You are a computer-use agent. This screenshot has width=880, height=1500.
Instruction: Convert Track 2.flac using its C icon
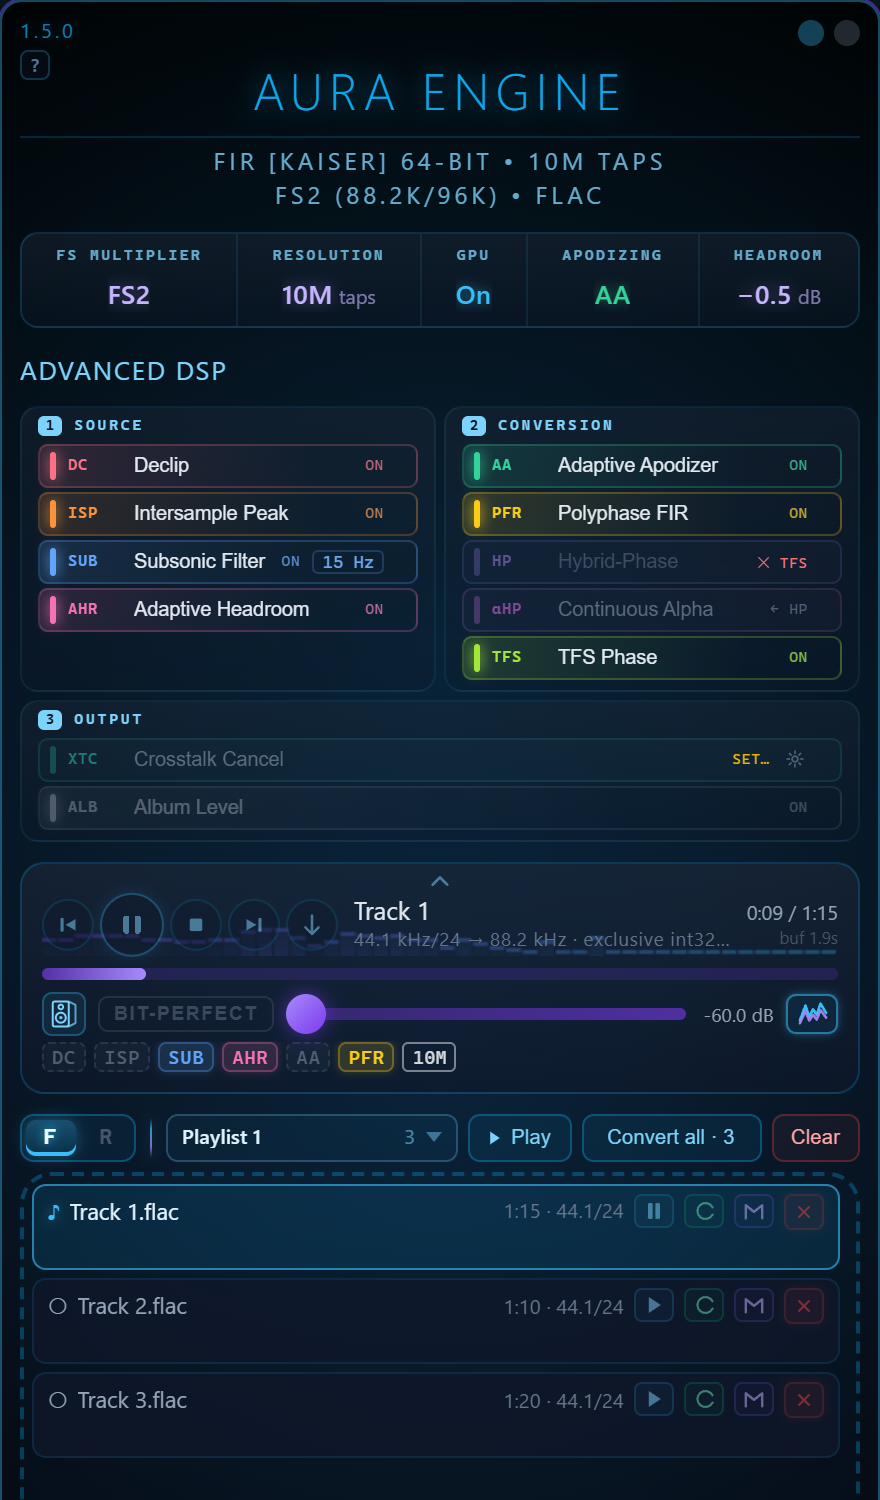(x=704, y=1305)
